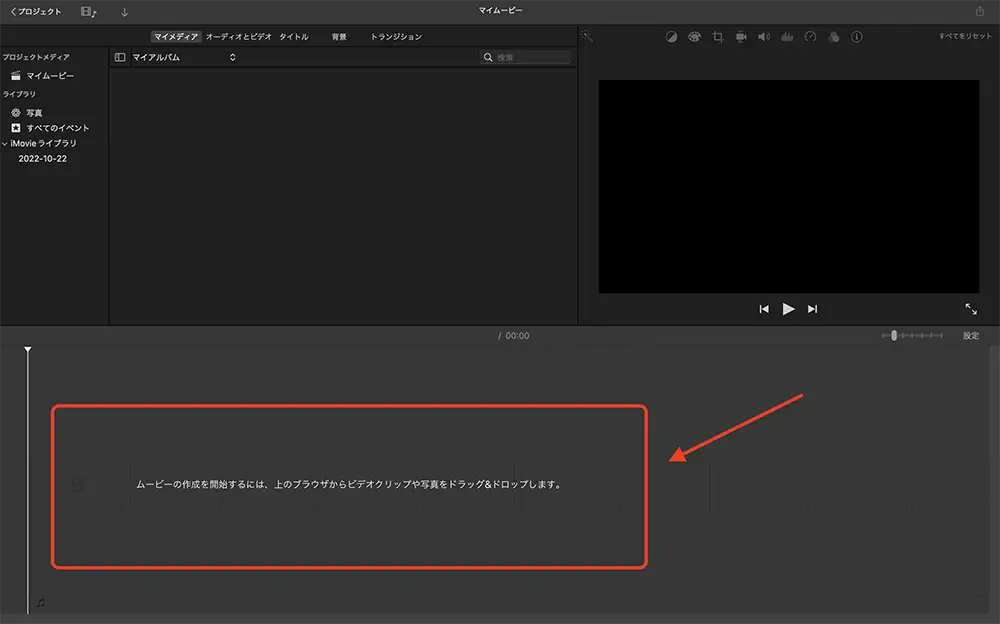Open the タイトル tab

(x=294, y=37)
